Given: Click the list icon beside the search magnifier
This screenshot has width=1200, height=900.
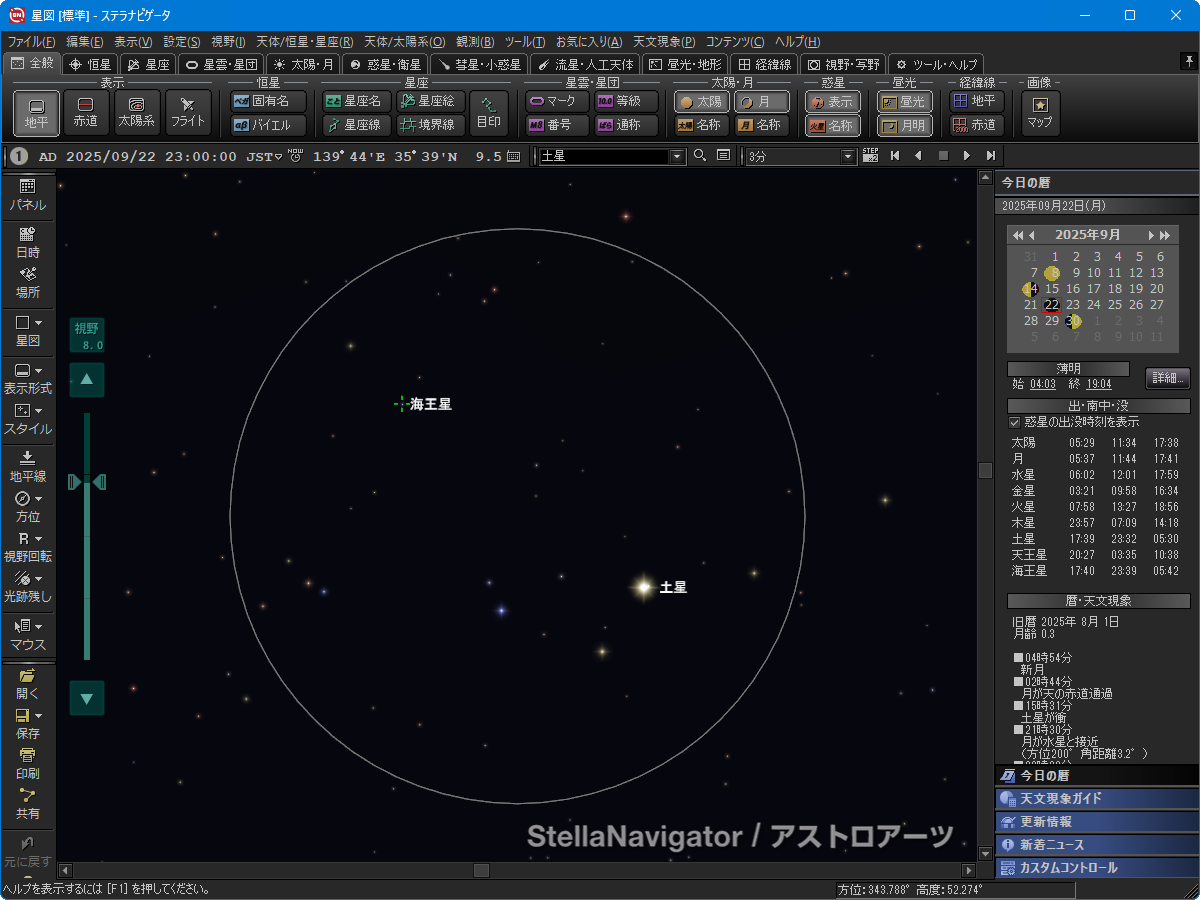Looking at the screenshot, I should click(x=723, y=156).
